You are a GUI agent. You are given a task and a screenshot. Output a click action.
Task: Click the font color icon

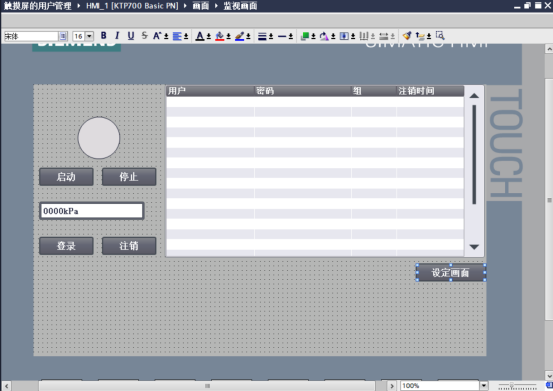pyautogui.click(x=200, y=36)
